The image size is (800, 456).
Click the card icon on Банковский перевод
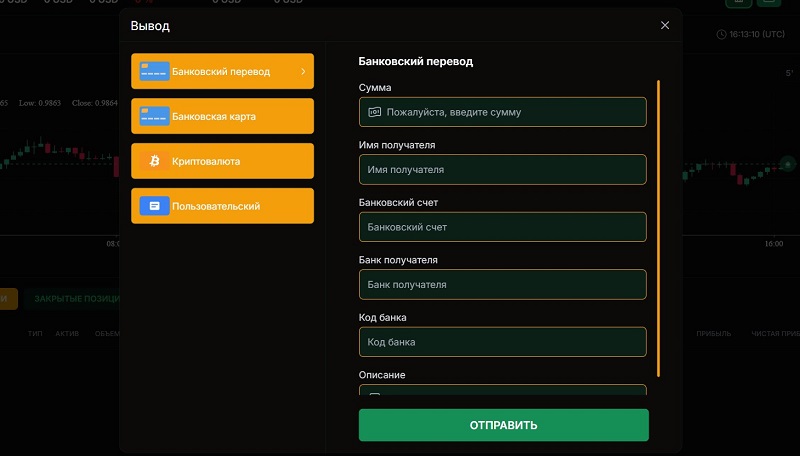coord(154,71)
